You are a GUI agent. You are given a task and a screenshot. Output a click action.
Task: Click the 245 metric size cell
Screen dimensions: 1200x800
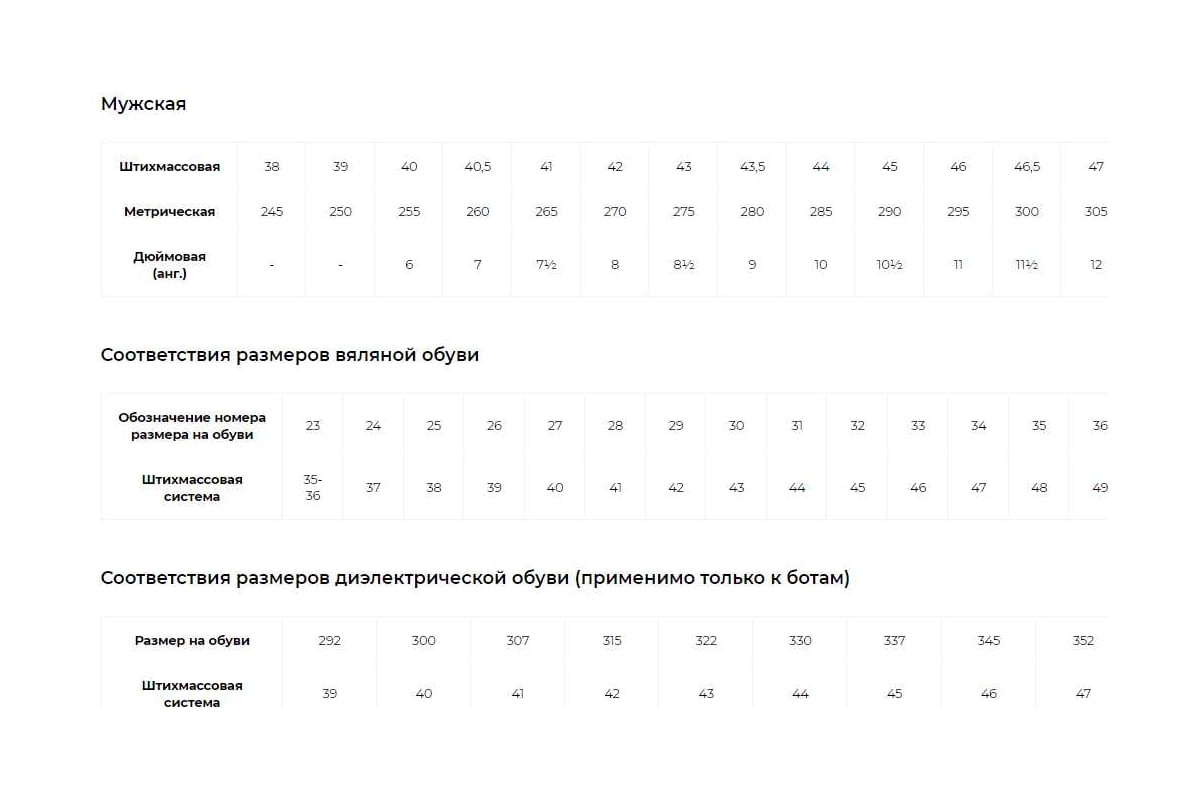(272, 212)
